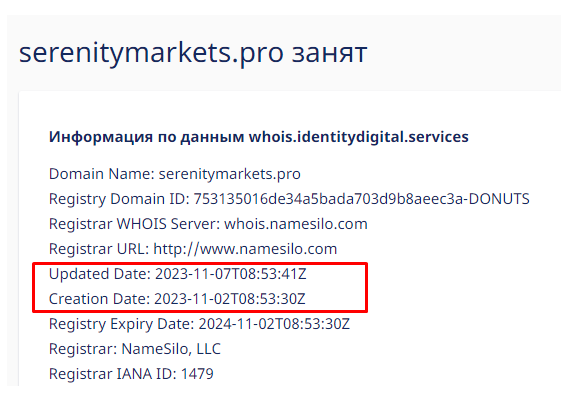The image size is (570, 403).
Task: Select the 2024-11-02T08:53:30Z expiry timestamp
Action: pos(274,324)
